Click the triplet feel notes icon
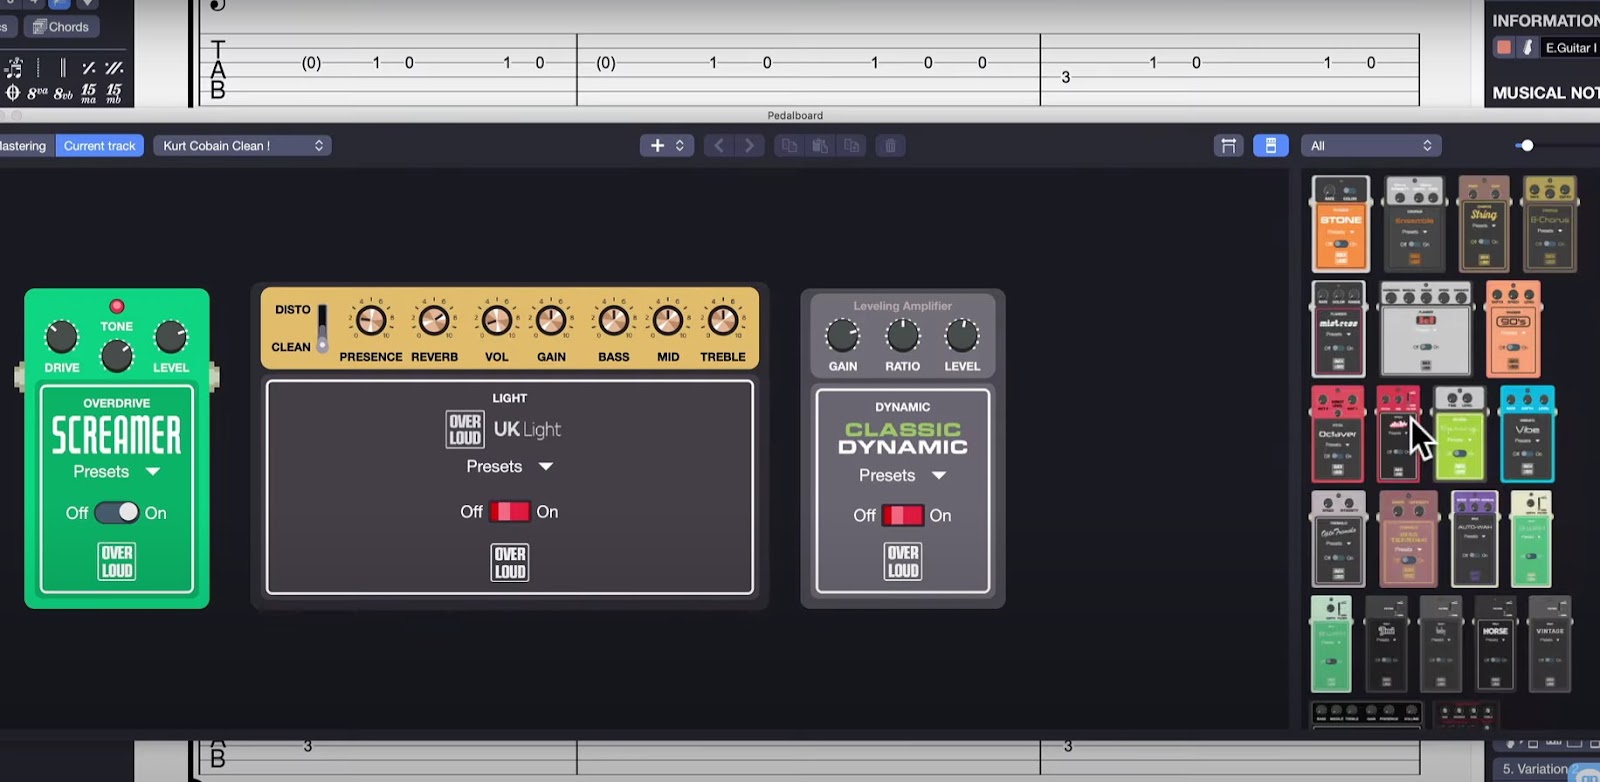The image size is (1600, 782). click(x=14, y=68)
